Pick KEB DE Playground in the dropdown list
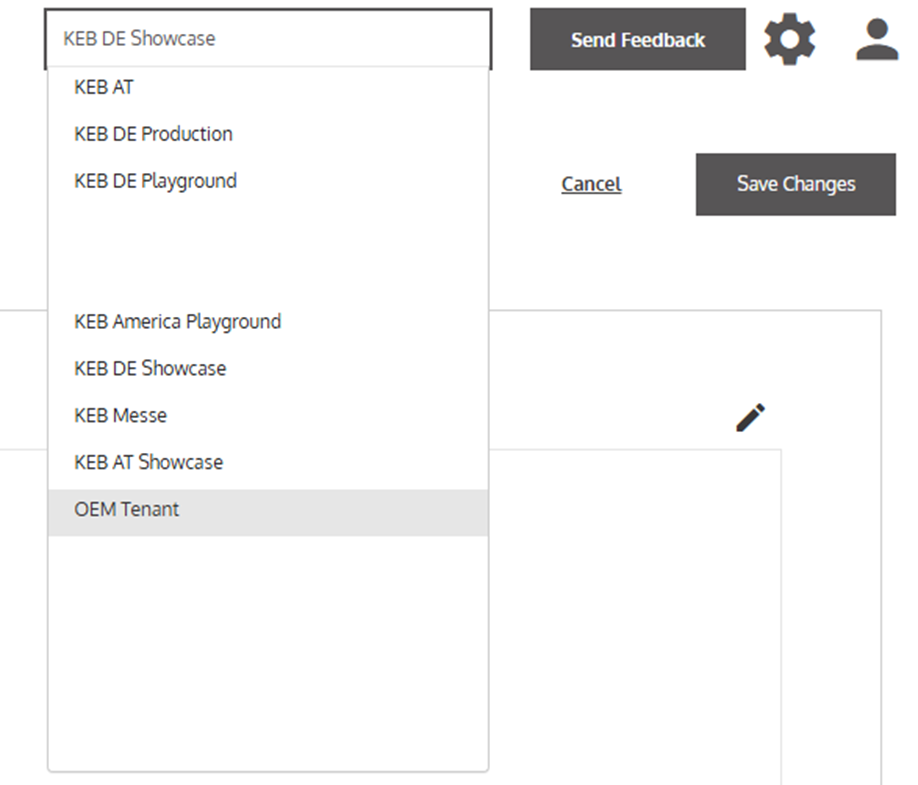The width and height of the screenshot is (918, 785). click(x=155, y=181)
